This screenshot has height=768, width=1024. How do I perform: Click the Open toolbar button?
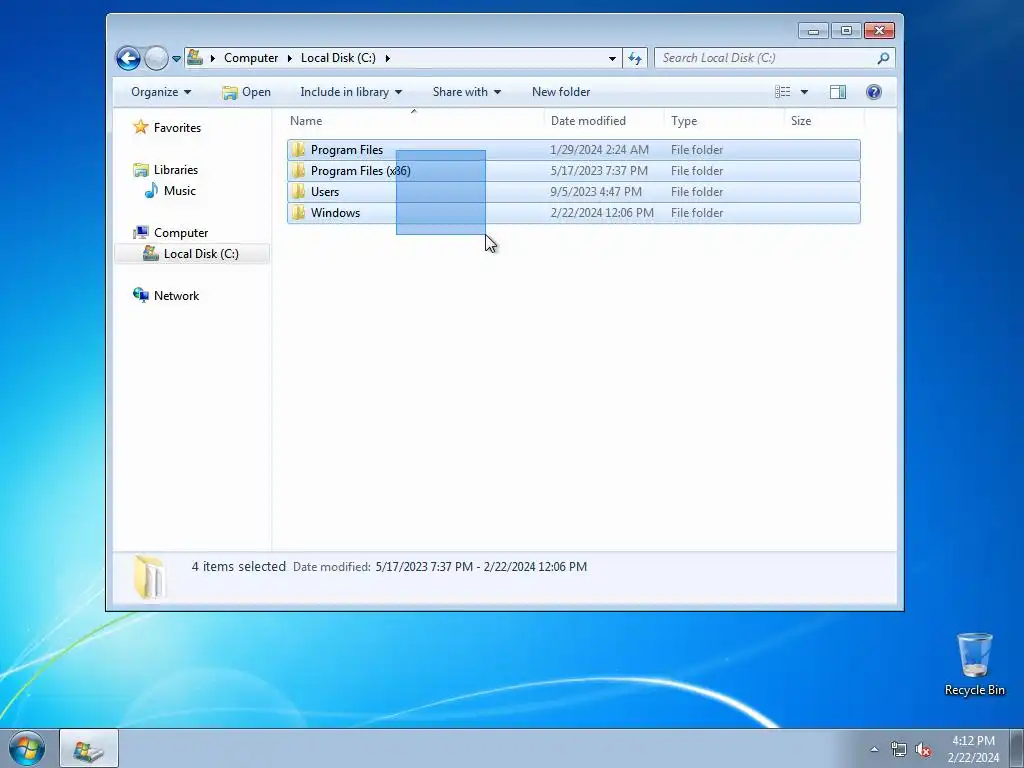[x=246, y=92]
